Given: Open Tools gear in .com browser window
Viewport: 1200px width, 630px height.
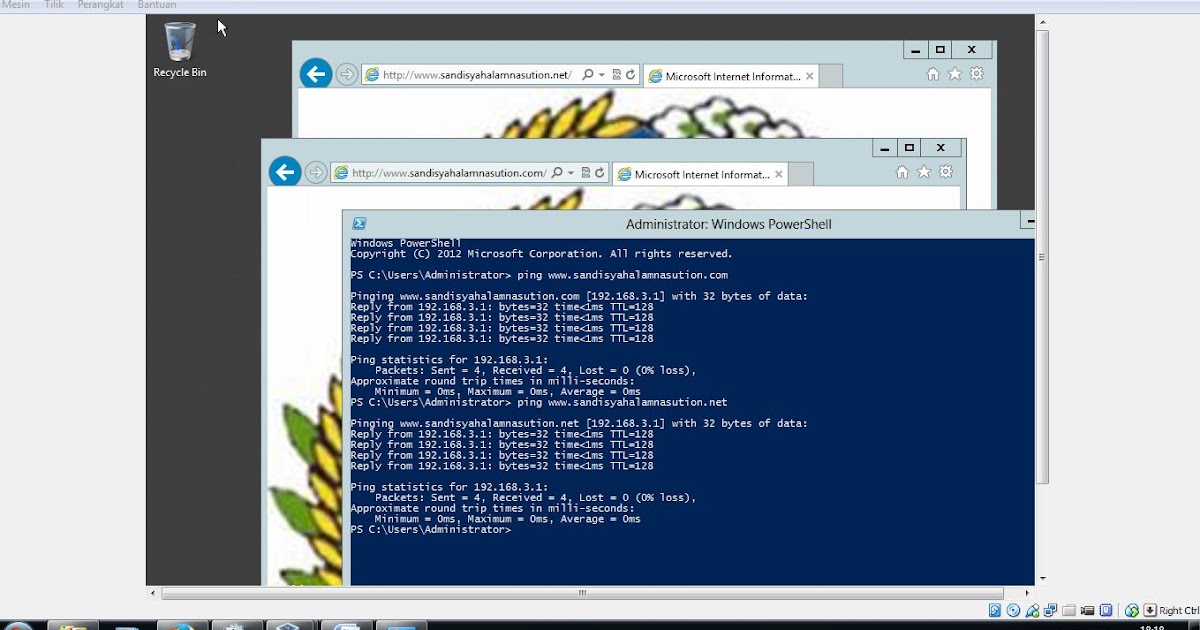Looking at the screenshot, I should [x=946, y=172].
